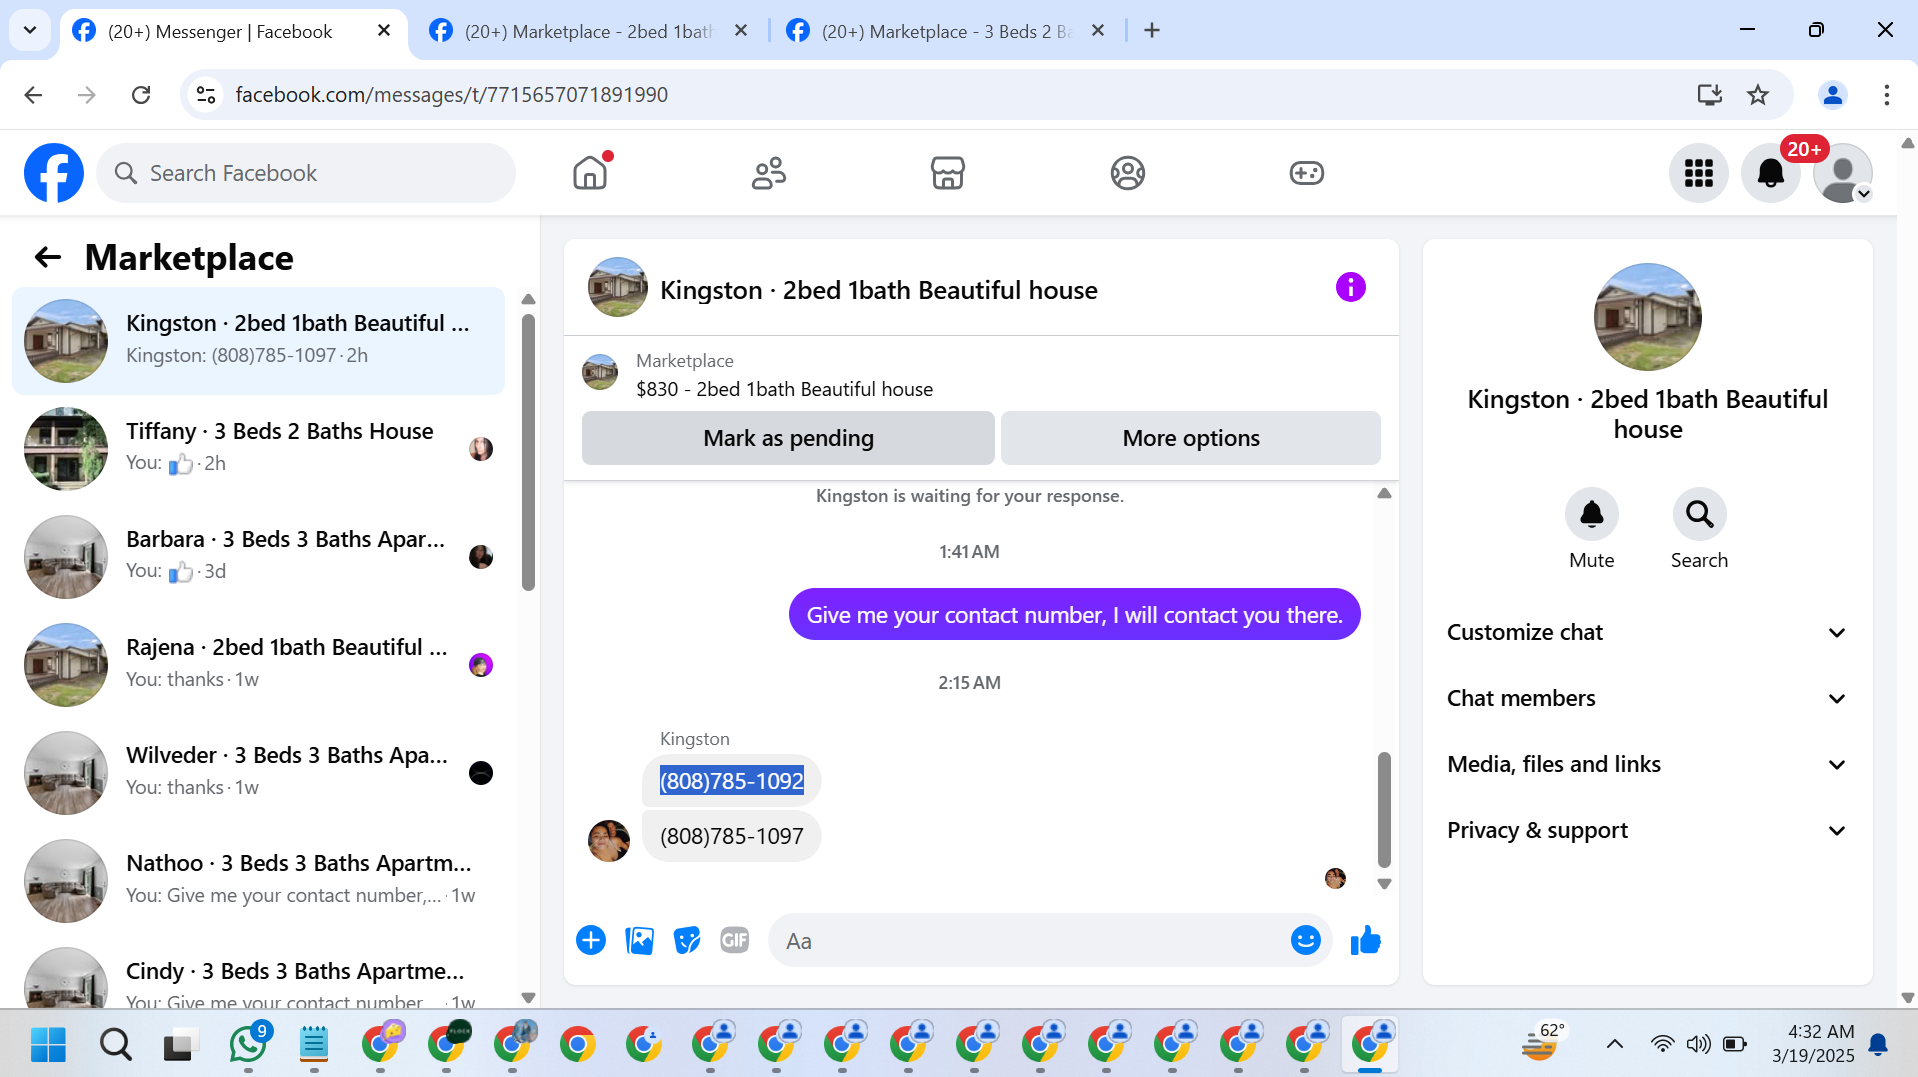Switch to Marketplace 2bed 1bath tab
This screenshot has width=1918, height=1077.
[590, 31]
